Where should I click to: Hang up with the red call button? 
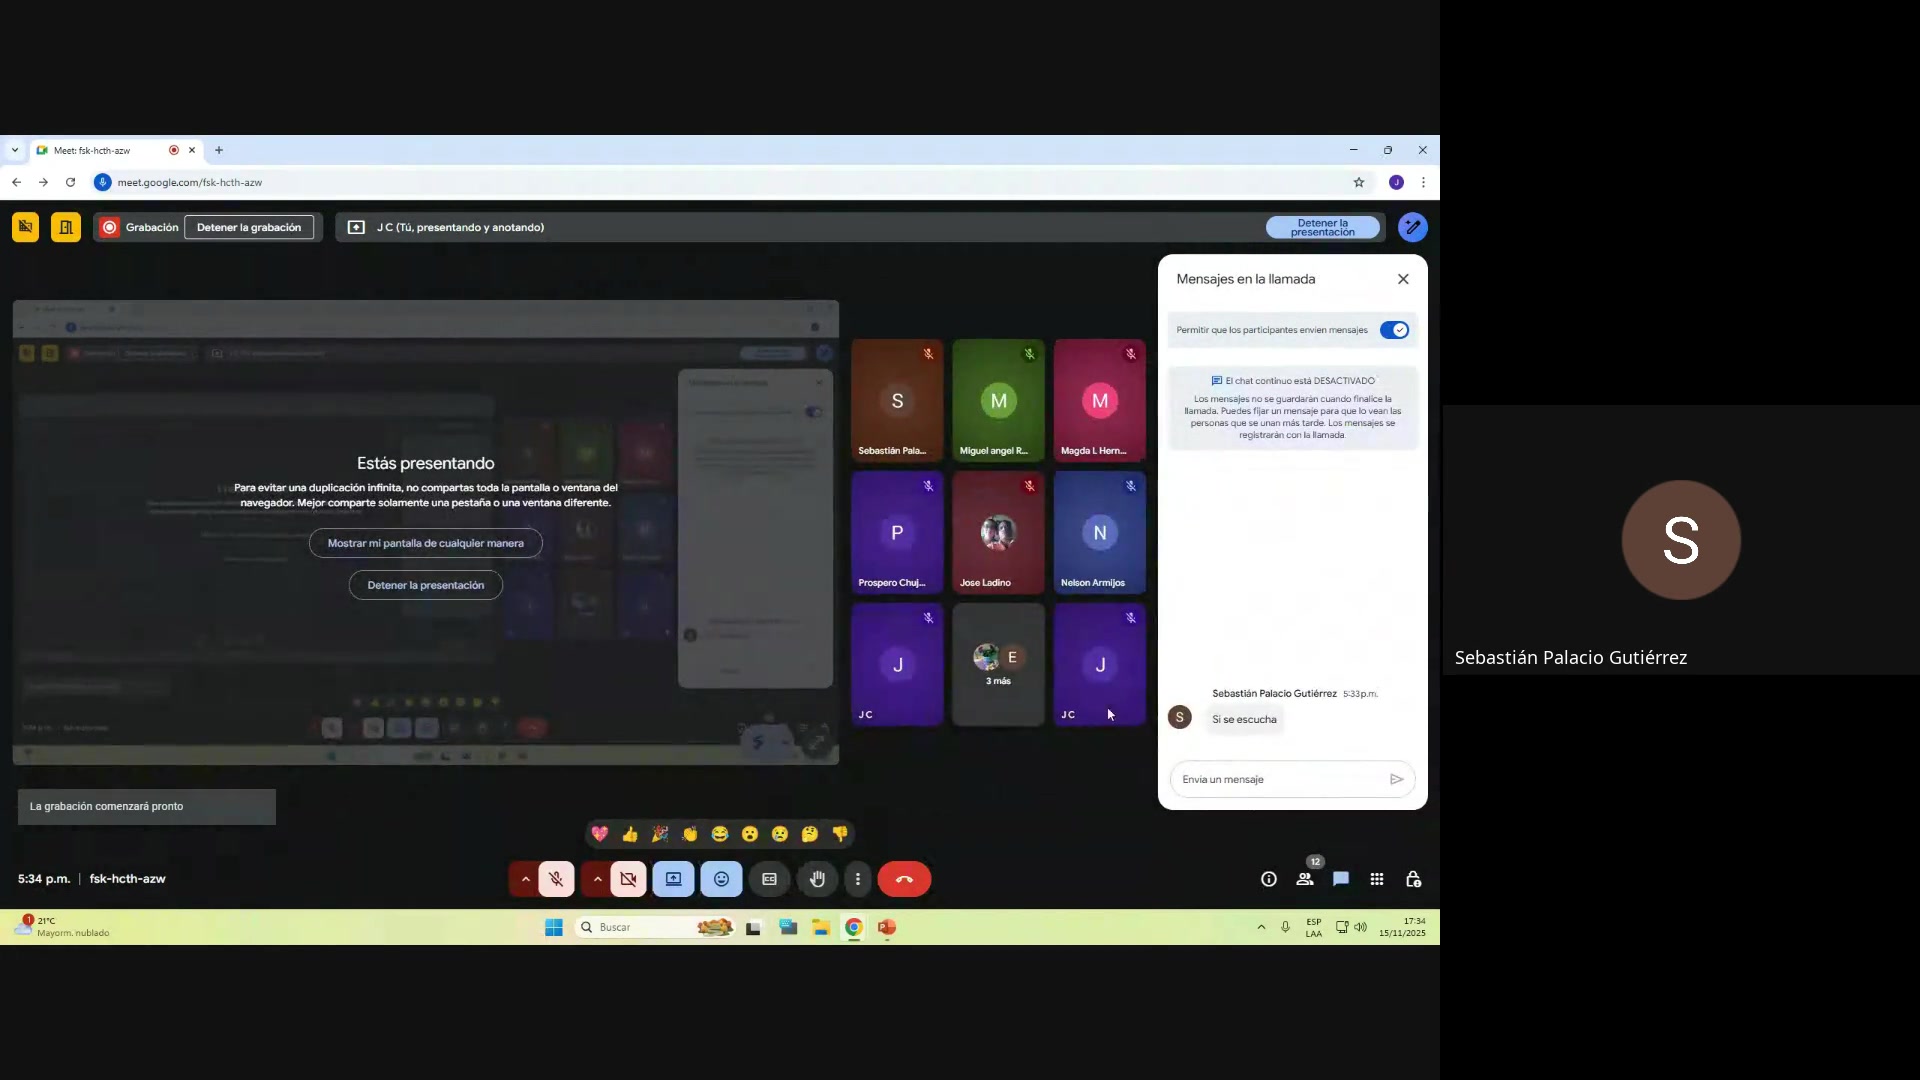pyautogui.click(x=904, y=879)
